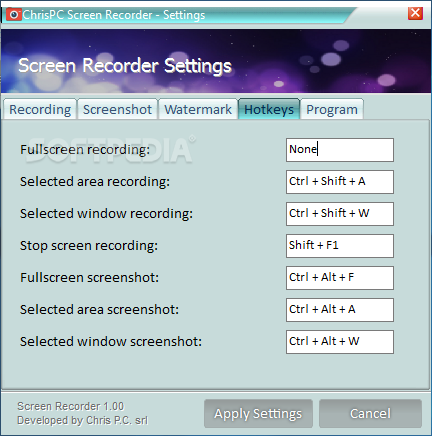Click the ChrisPC Screen Recorder title bar icon
The image size is (432, 436).
14,15
